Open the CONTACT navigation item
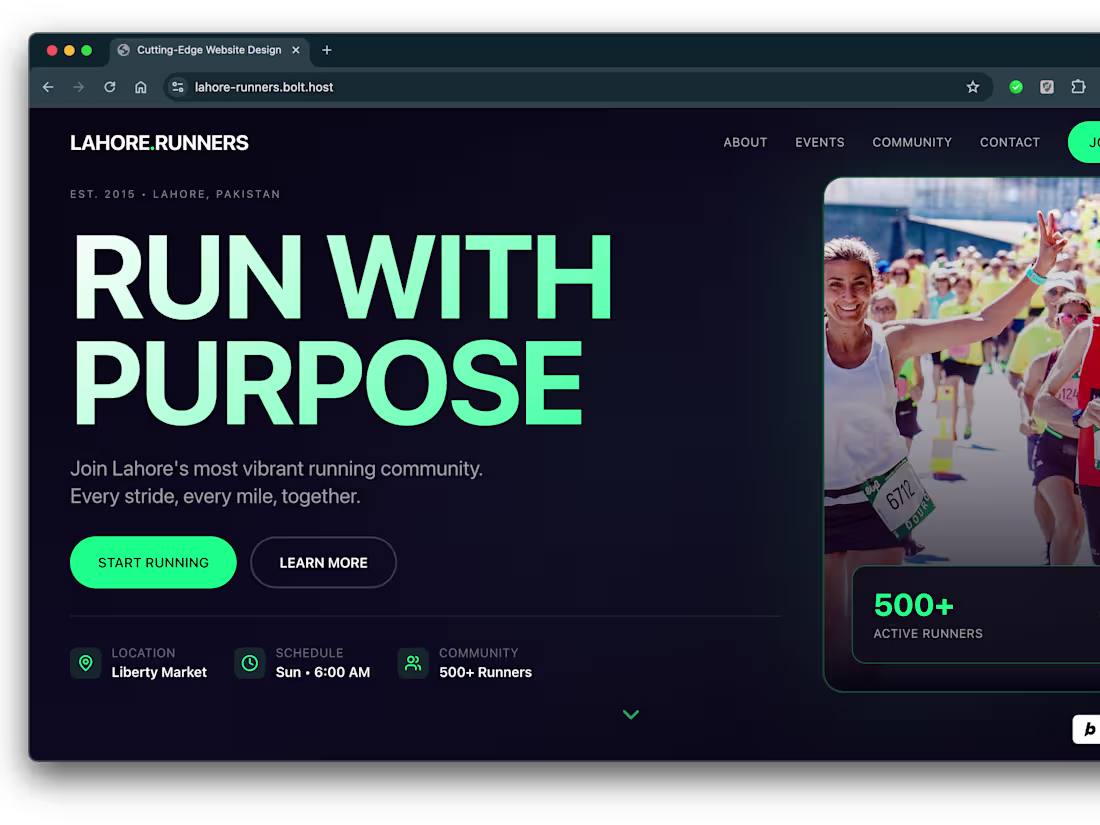Screen dimensions: 1100x825 pos(1010,142)
